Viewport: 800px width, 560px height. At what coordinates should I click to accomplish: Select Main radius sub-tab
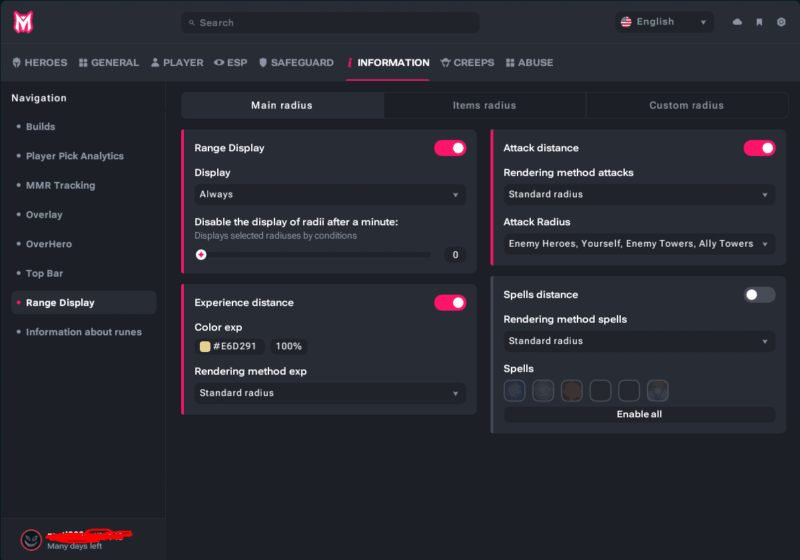tap(282, 106)
